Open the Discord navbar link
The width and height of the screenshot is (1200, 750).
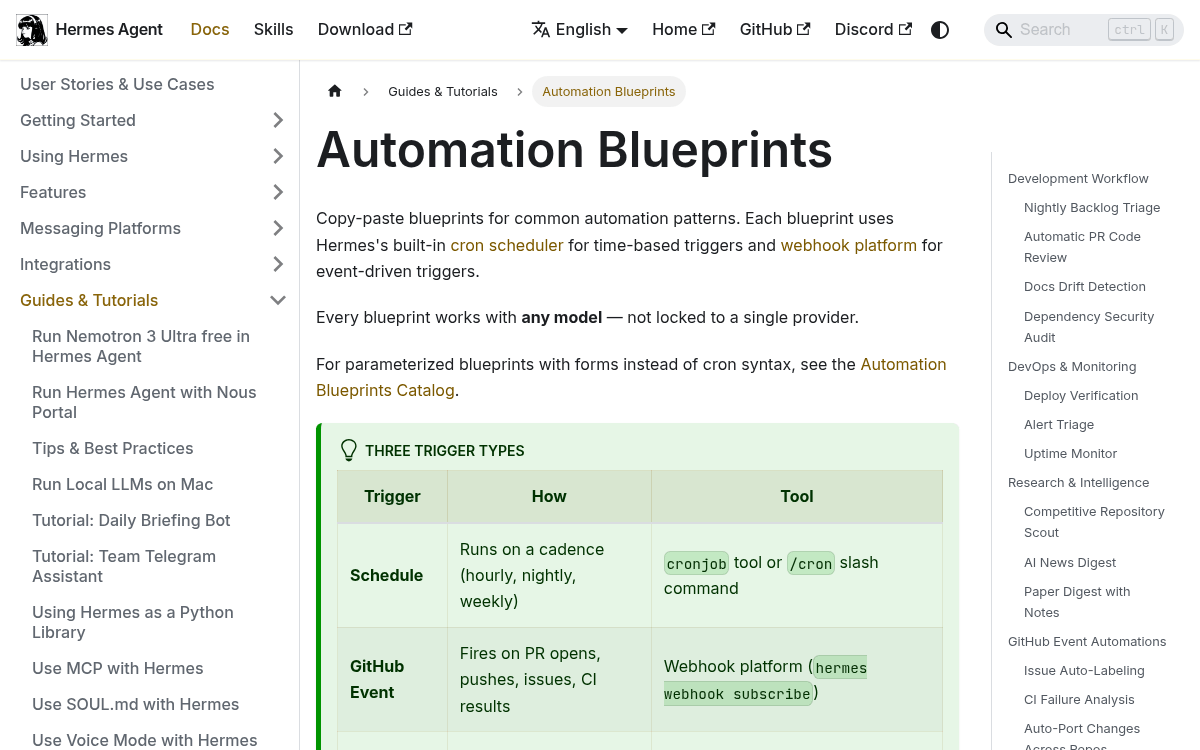pyautogui.click(x=874, y=30)
